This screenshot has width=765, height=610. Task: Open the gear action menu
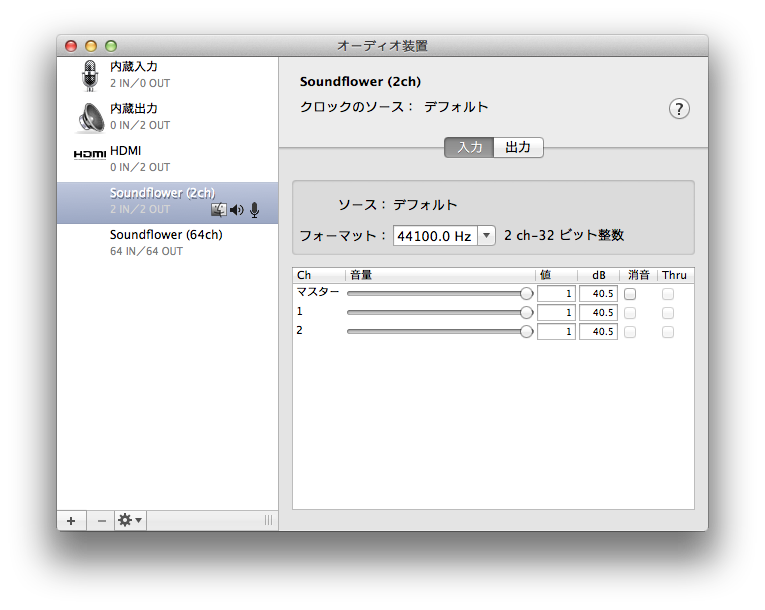(130, 521)
